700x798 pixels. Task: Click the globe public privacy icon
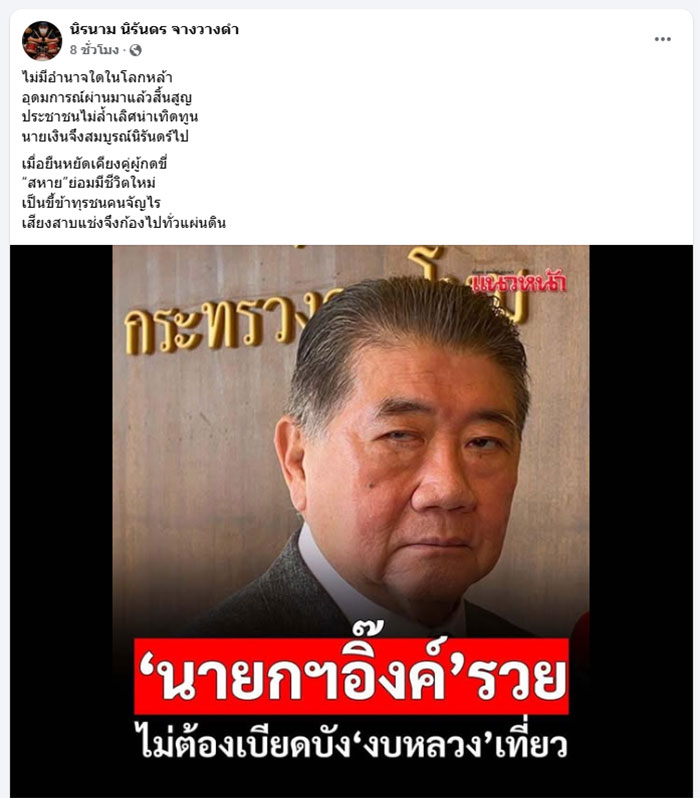coord(135,50)
